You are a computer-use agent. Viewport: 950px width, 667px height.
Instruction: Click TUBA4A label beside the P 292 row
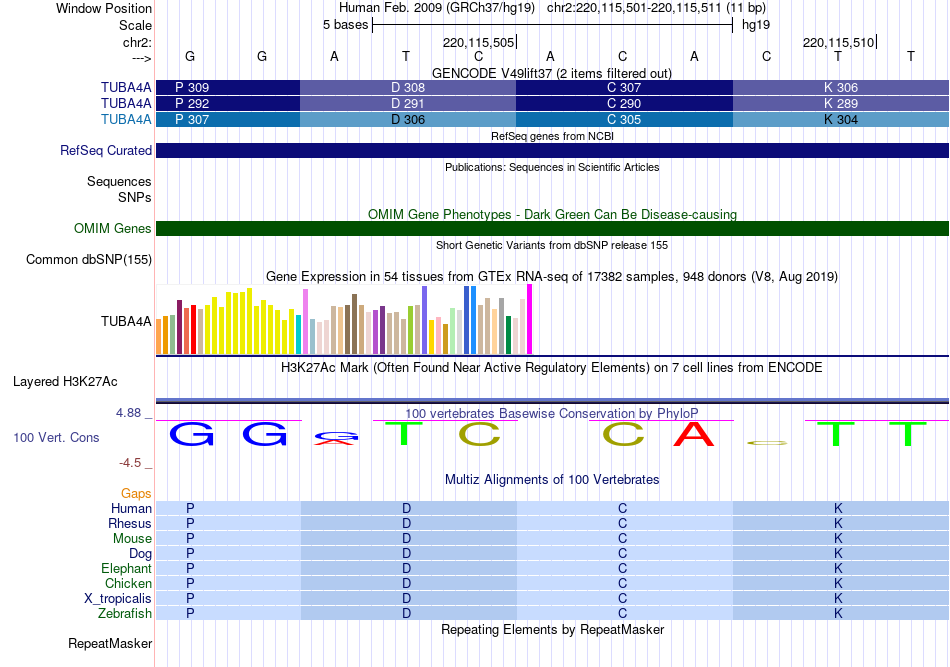pyautogui.click(x=125, y=104)
